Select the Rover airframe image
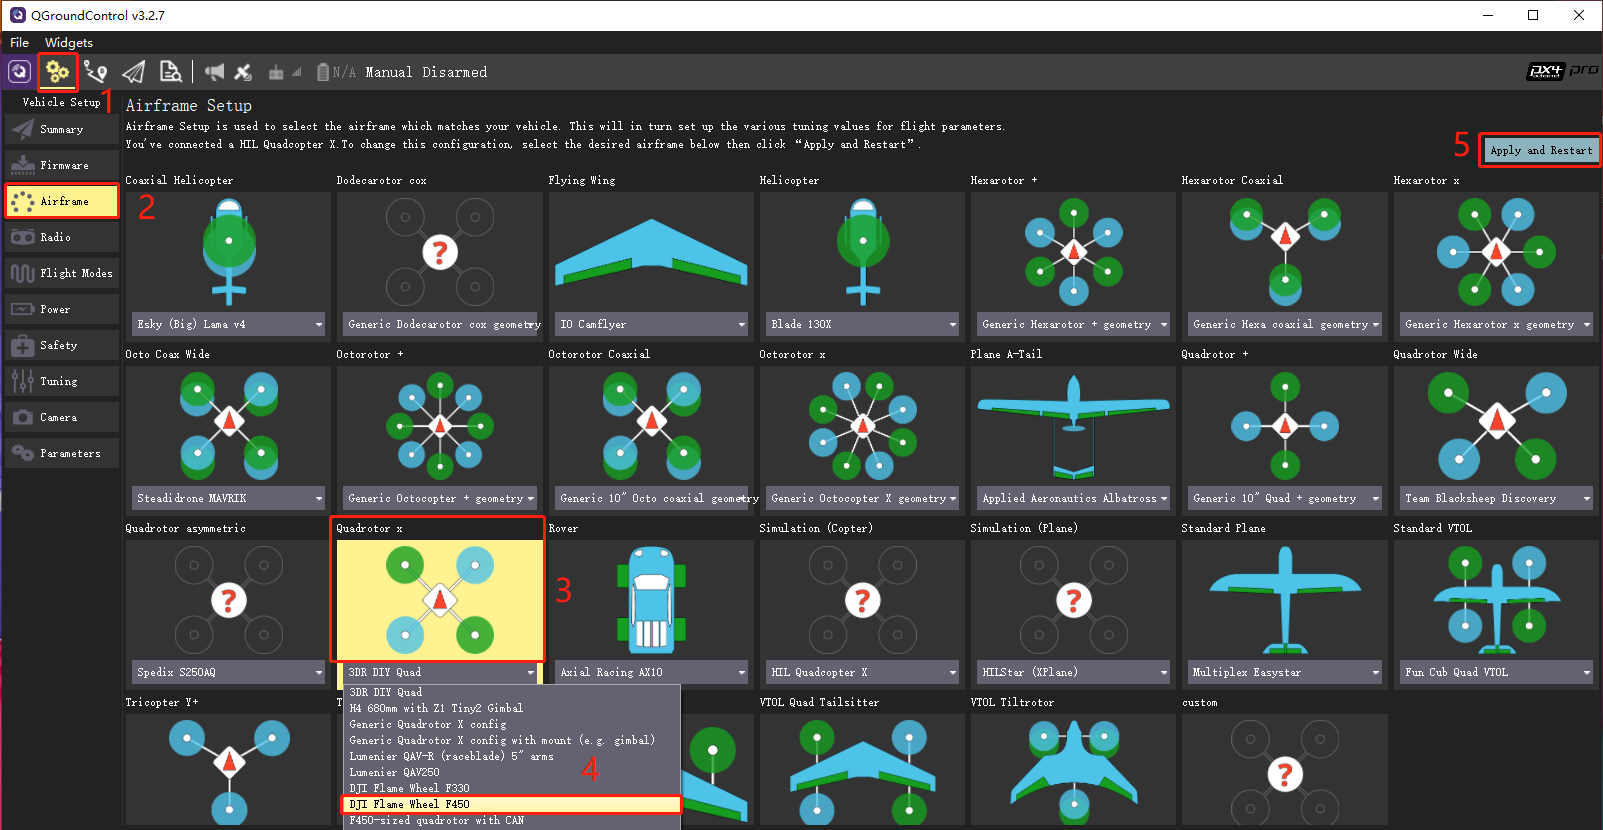The height and width of the screenshot is (830, 1603). (651, 599)
